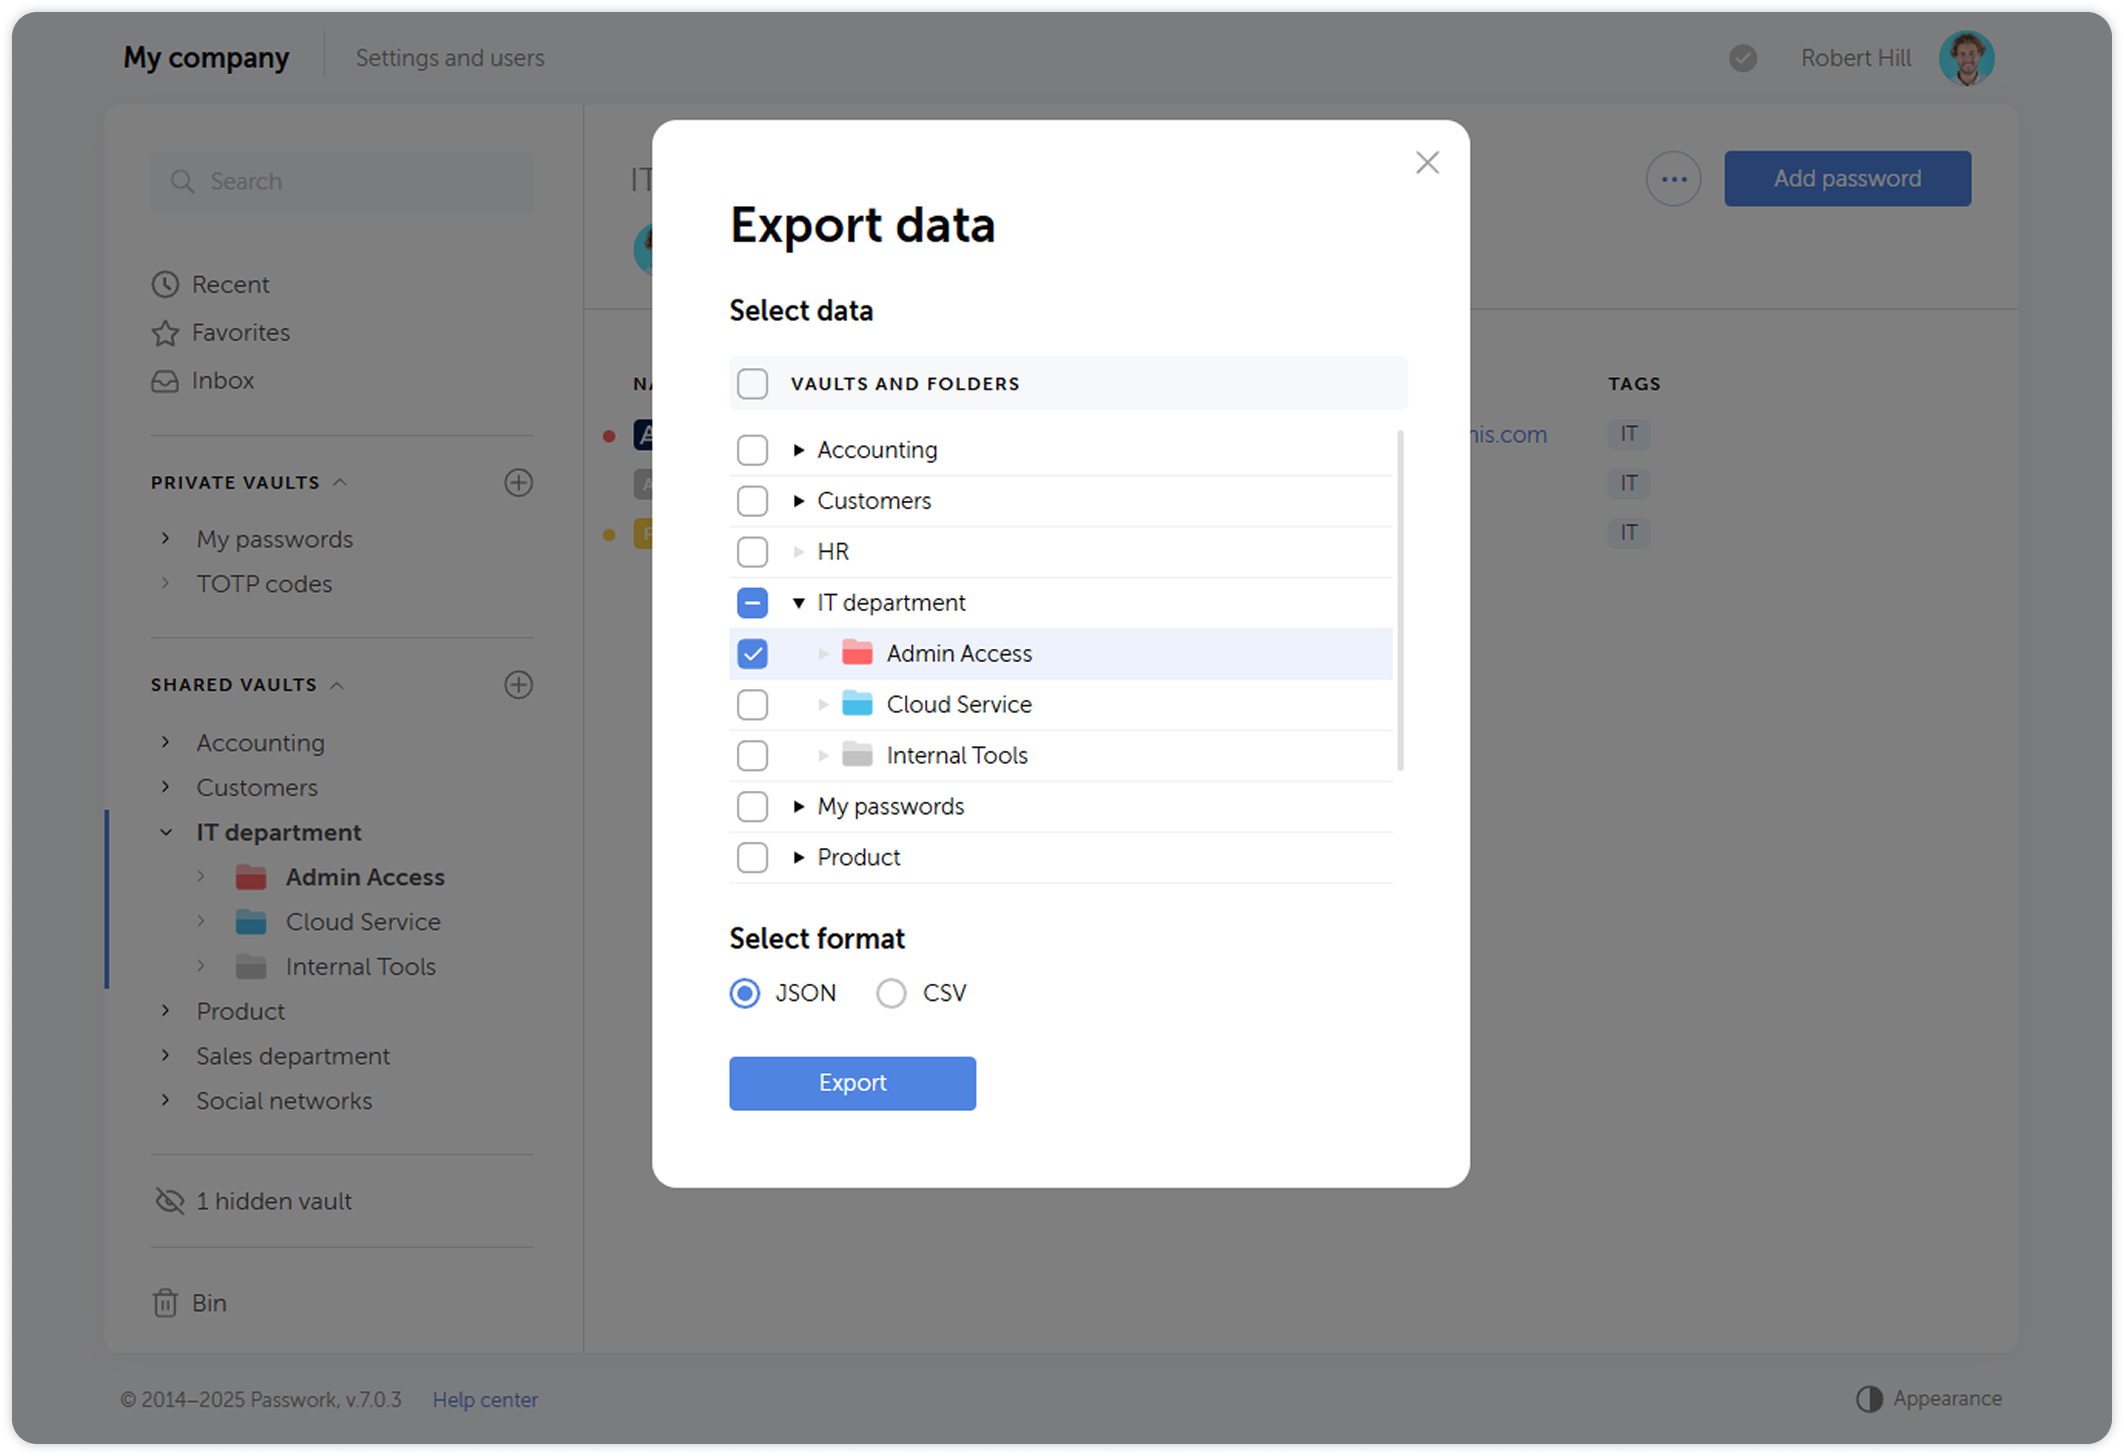Collapse the IT department tree in the dialog

pos(797,602)
